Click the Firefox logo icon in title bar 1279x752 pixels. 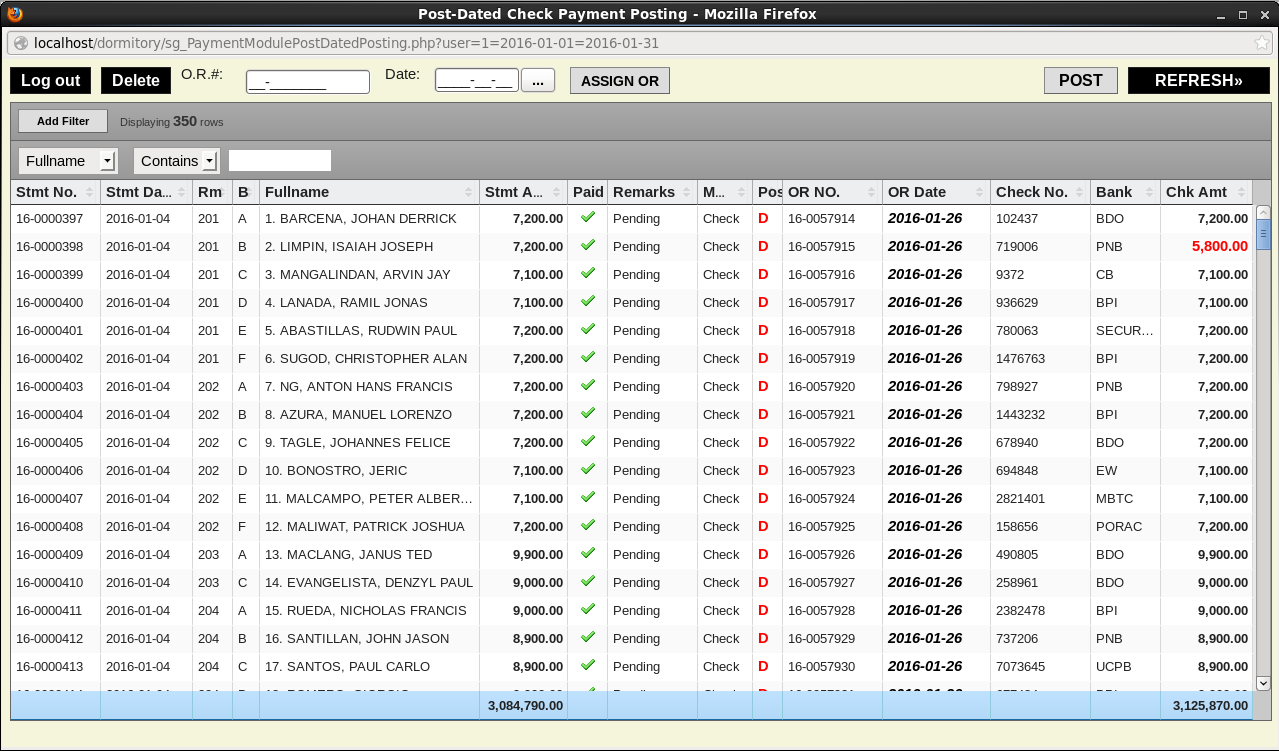[x=14, y=14]
